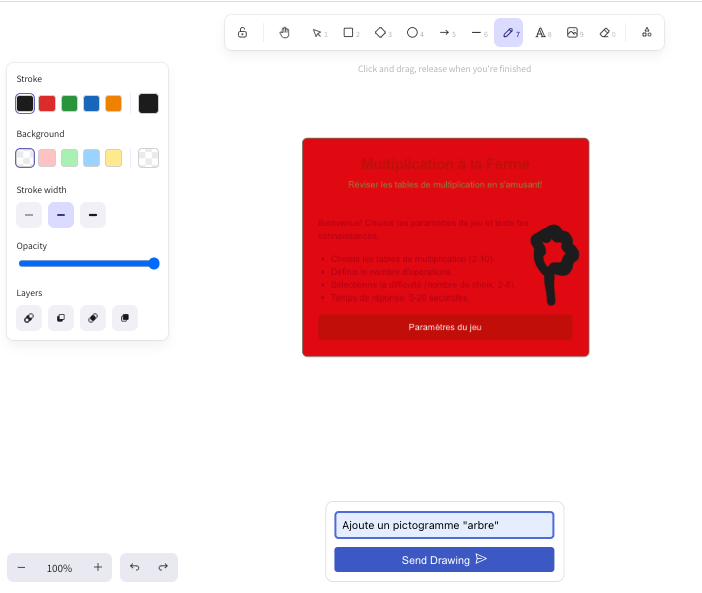
Task: Open the insert Image tool
Action: 573,33
